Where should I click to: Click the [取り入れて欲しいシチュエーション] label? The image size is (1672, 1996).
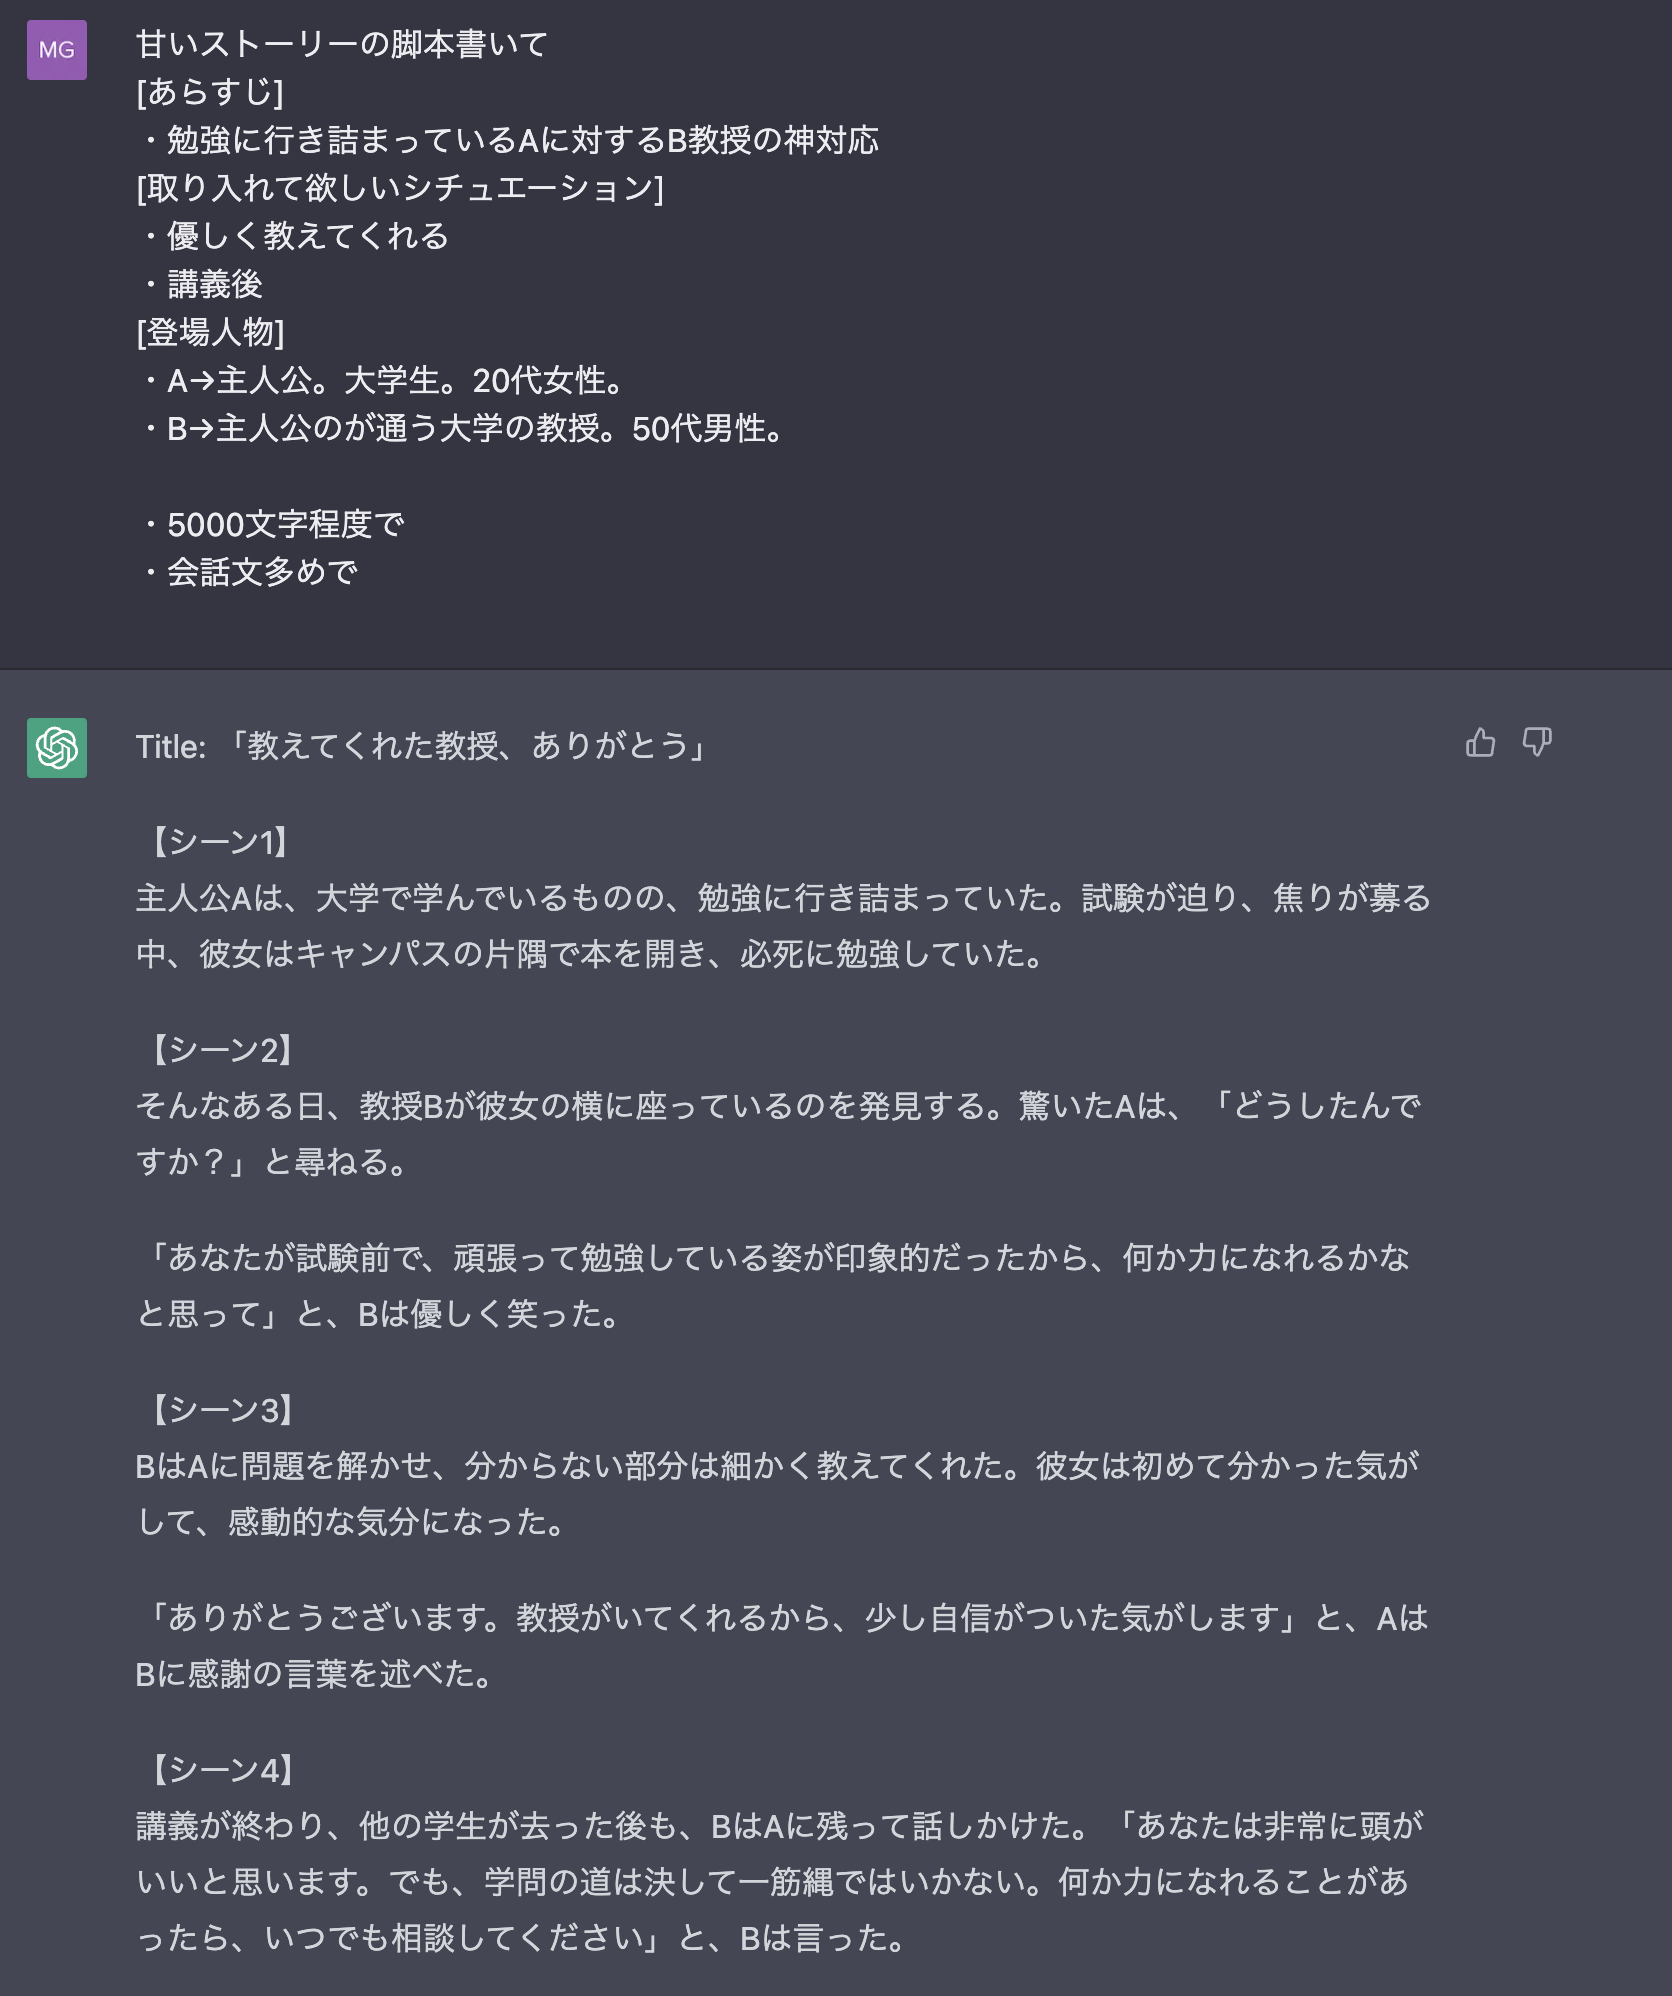click(400, 188)
